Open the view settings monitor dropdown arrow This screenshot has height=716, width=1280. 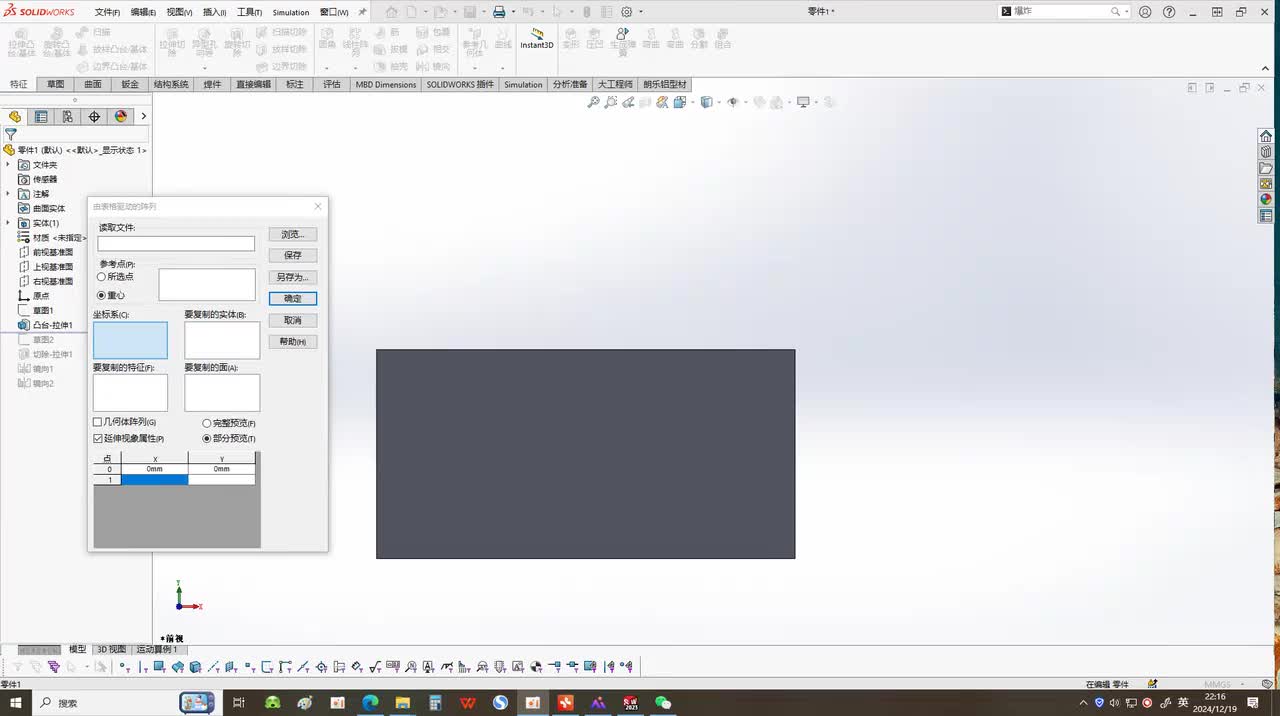point(814,102)
